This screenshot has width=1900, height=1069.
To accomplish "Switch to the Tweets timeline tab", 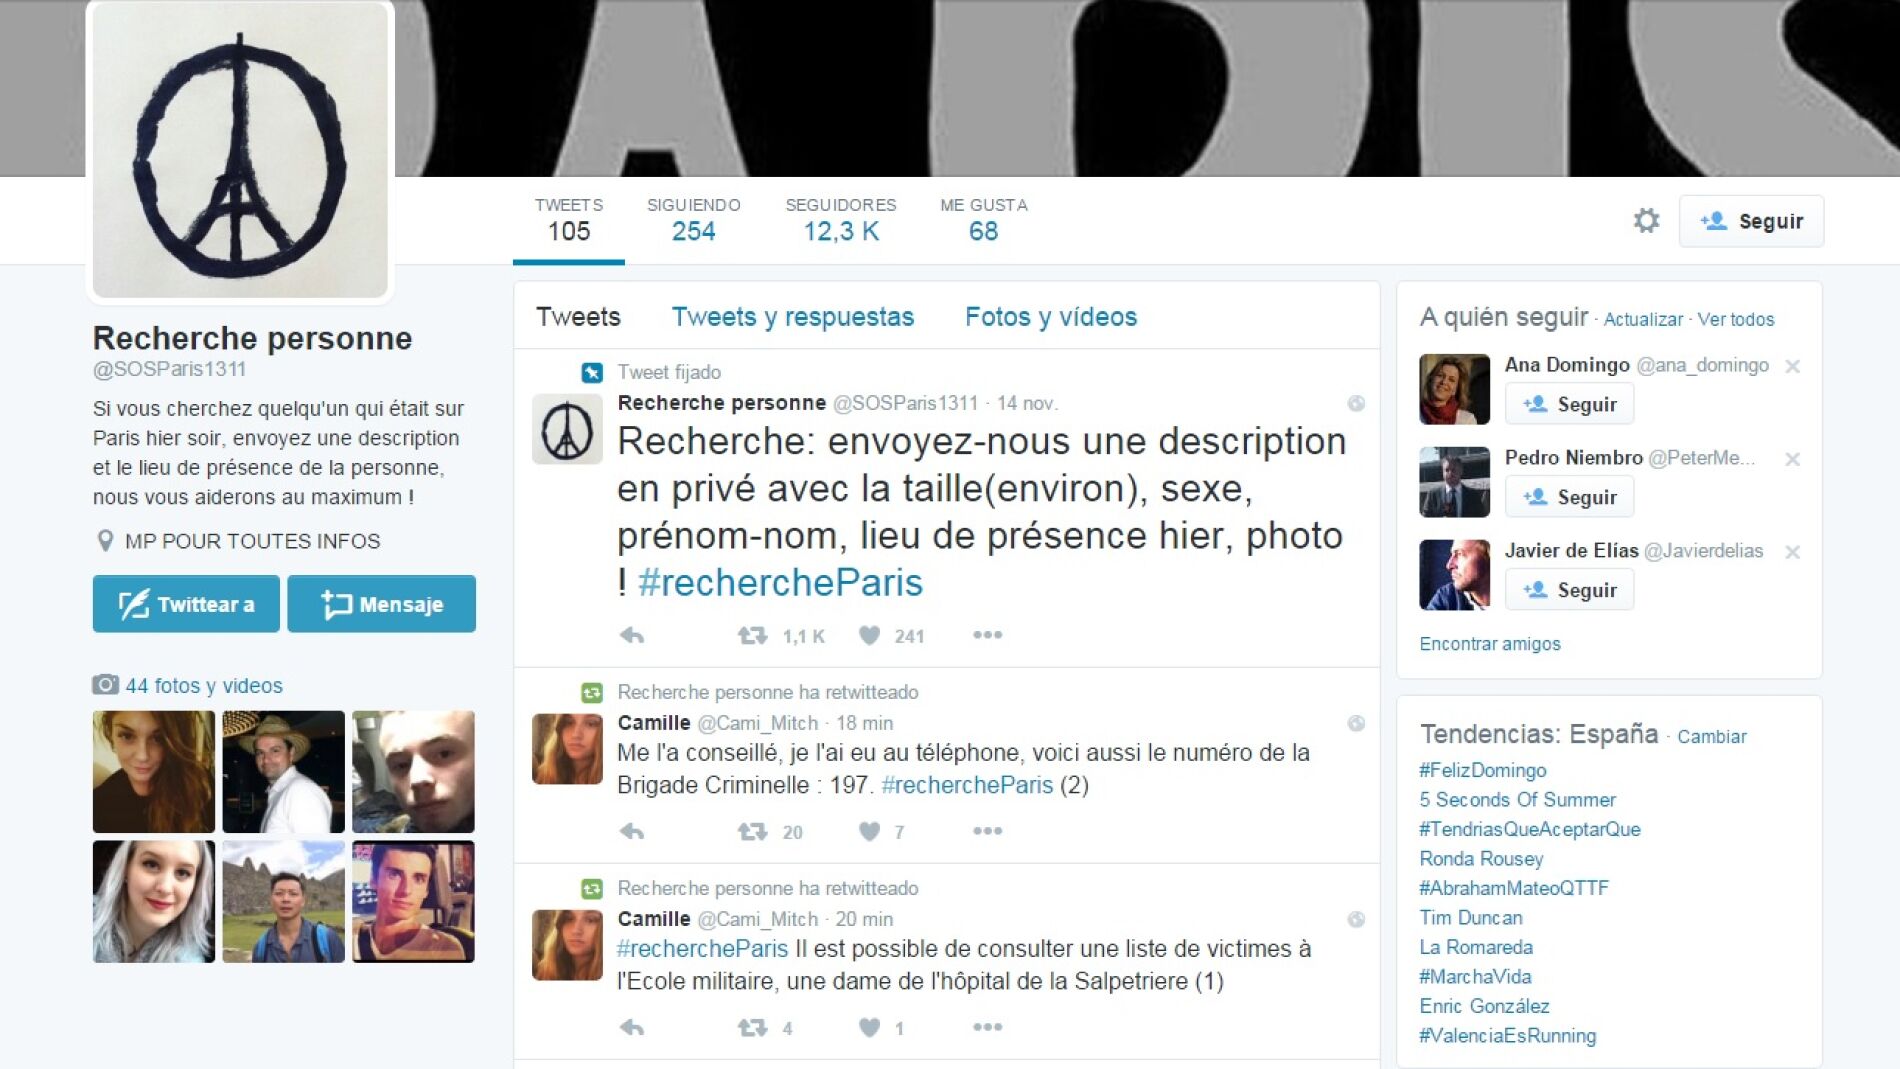I will (x=578, y=317).
